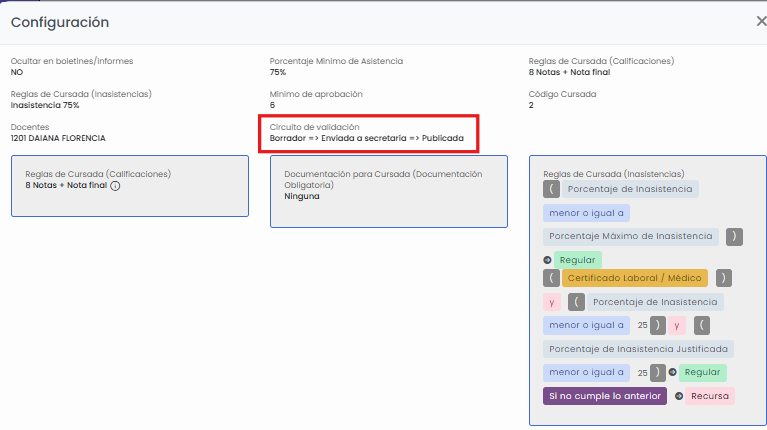Click the Circuito de validación label
767x430 pixels.
(x=315, y=127)
